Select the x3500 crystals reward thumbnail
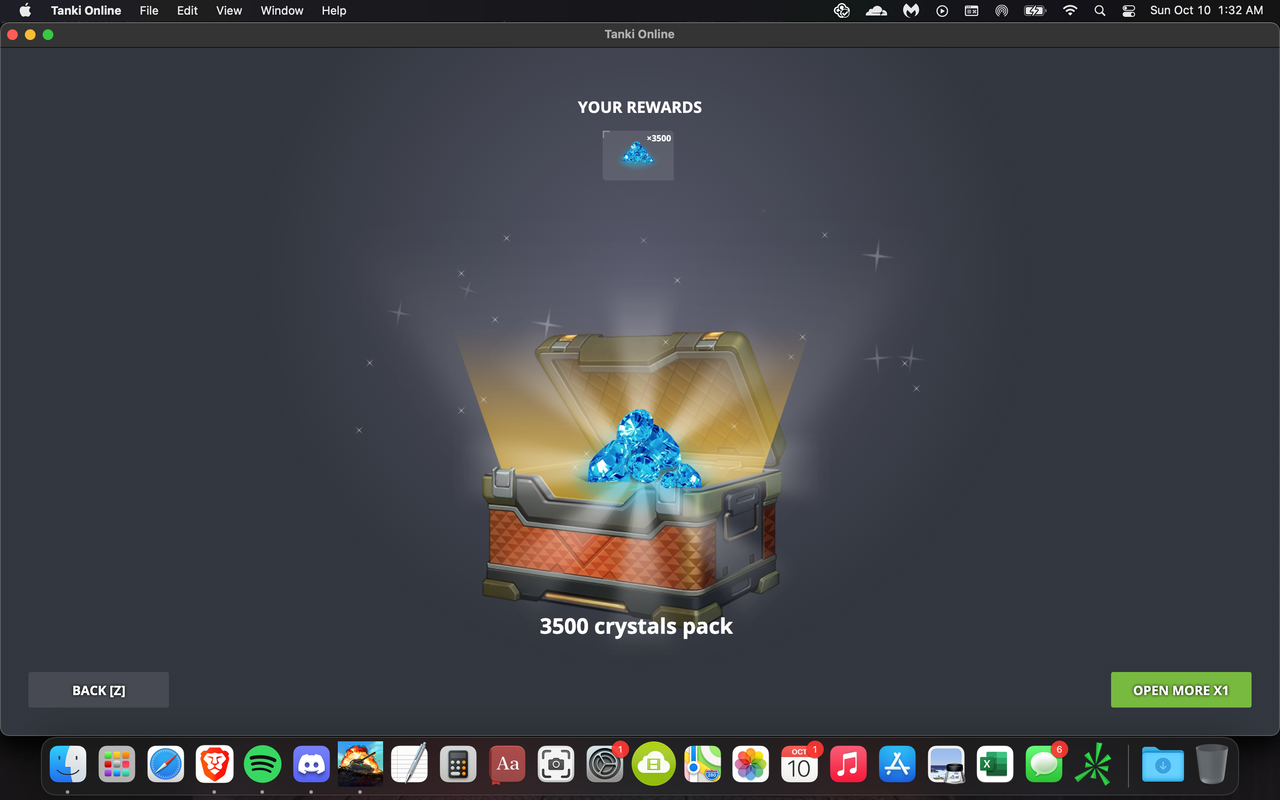 point(638,155)
